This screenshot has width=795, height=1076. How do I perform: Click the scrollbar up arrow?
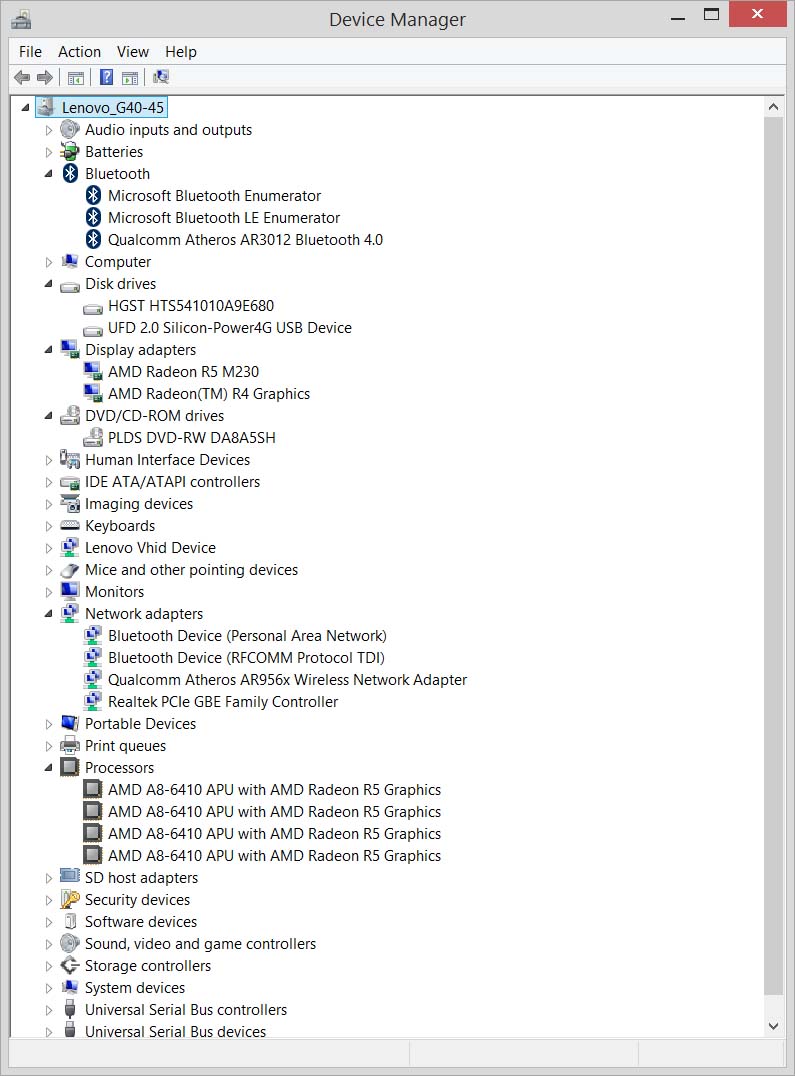coord(773,107)
